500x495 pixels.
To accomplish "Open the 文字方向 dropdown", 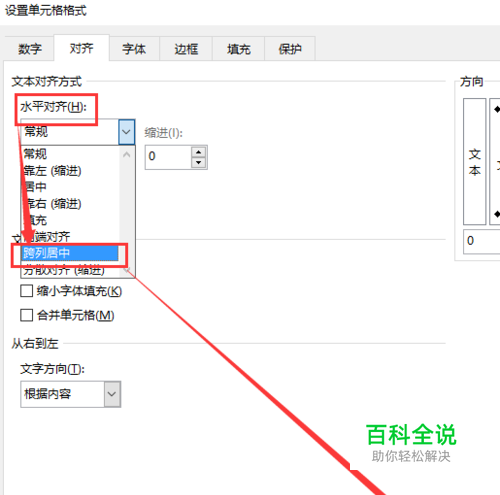I will click(x=112, y=394).
